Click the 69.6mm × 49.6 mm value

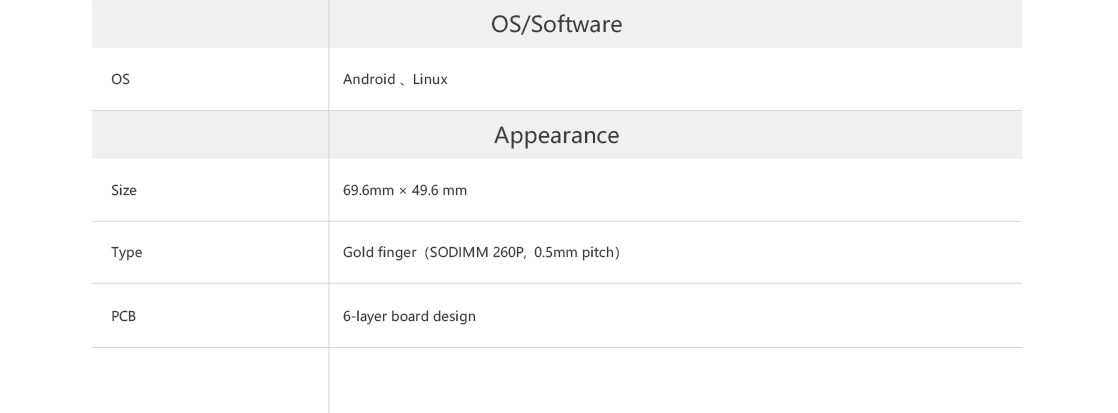coord(405,190)
